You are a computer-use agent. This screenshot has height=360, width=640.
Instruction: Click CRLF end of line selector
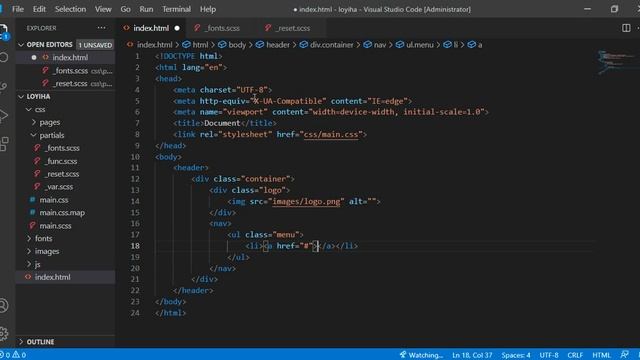(575, 355)
